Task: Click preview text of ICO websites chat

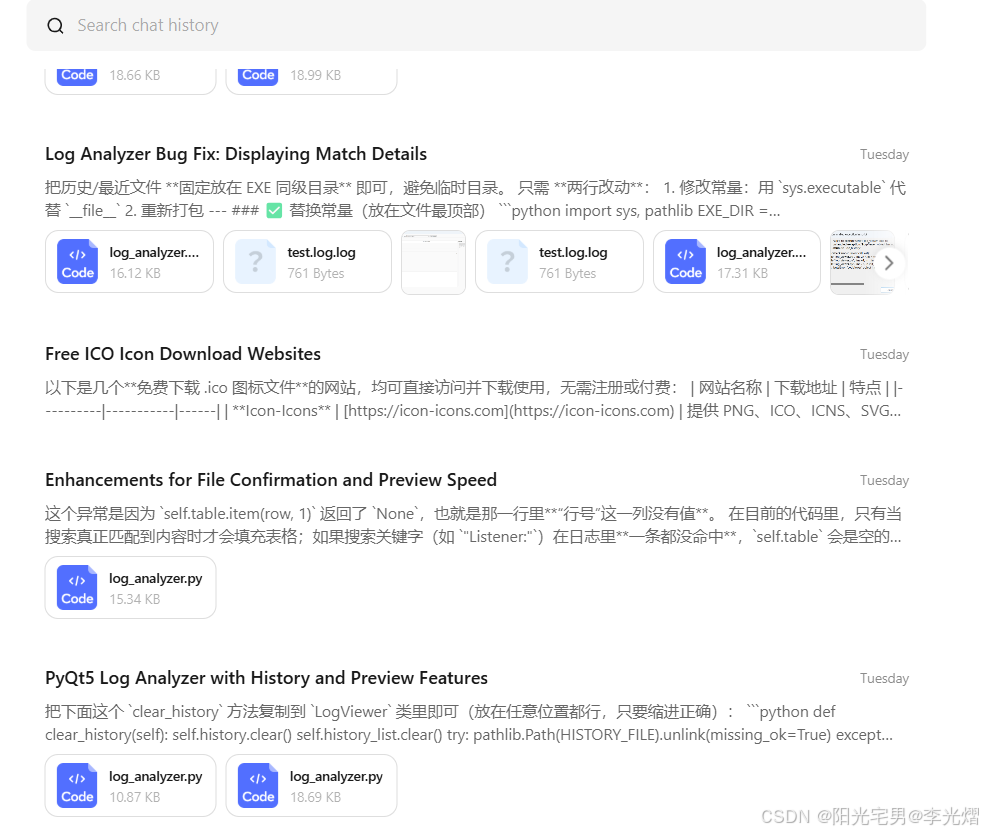Action: [474, 399]
